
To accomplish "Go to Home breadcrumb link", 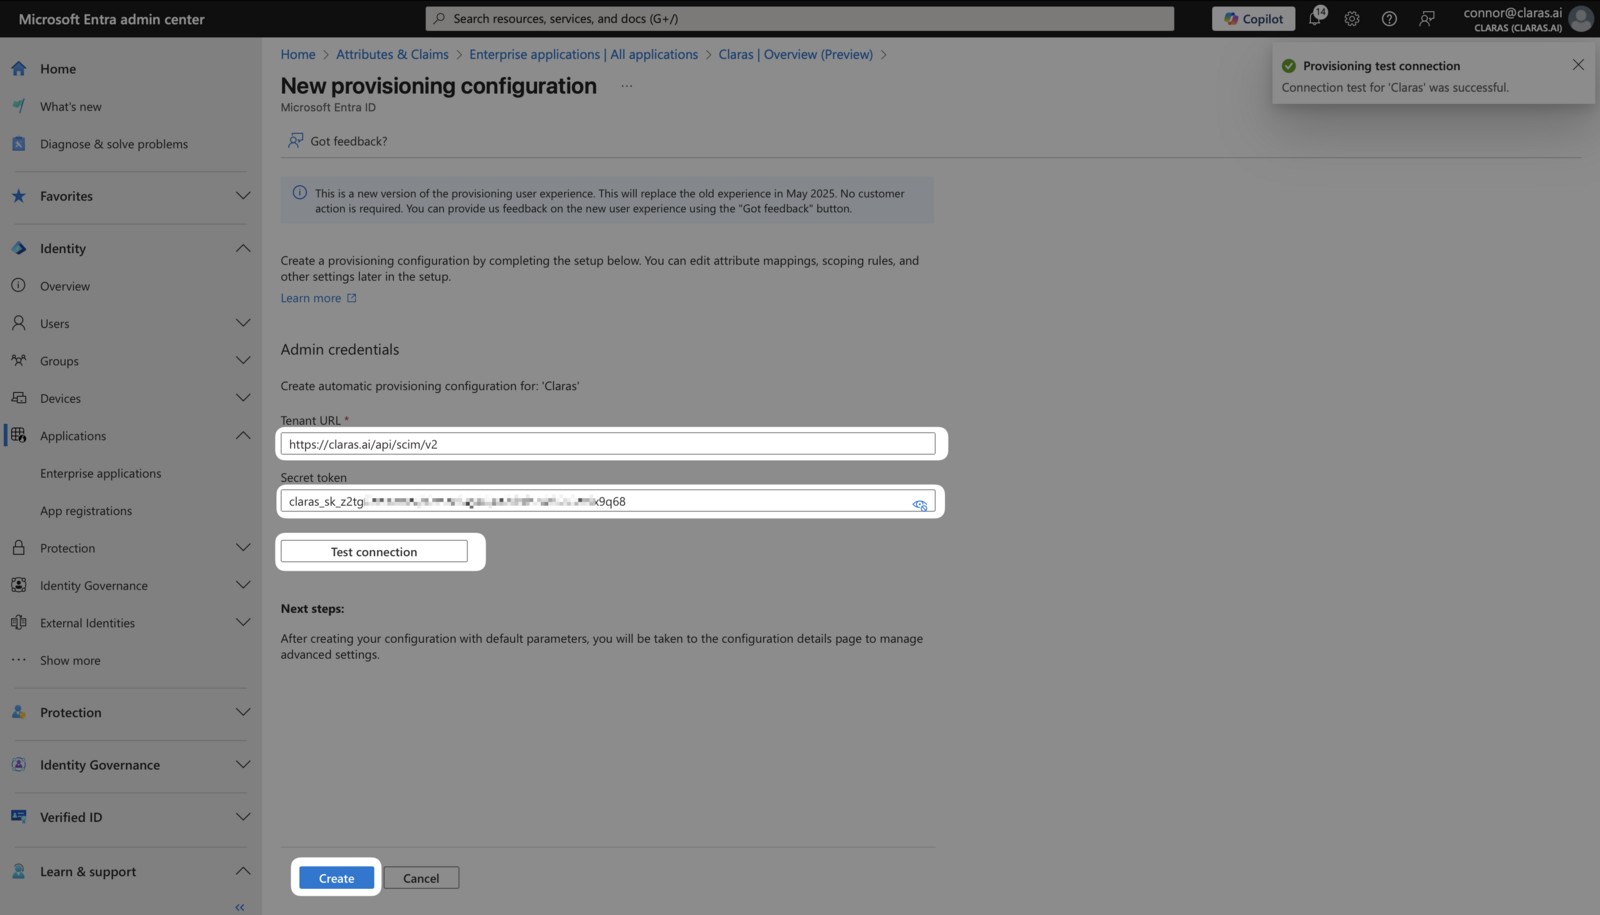I will pos(298,54).
